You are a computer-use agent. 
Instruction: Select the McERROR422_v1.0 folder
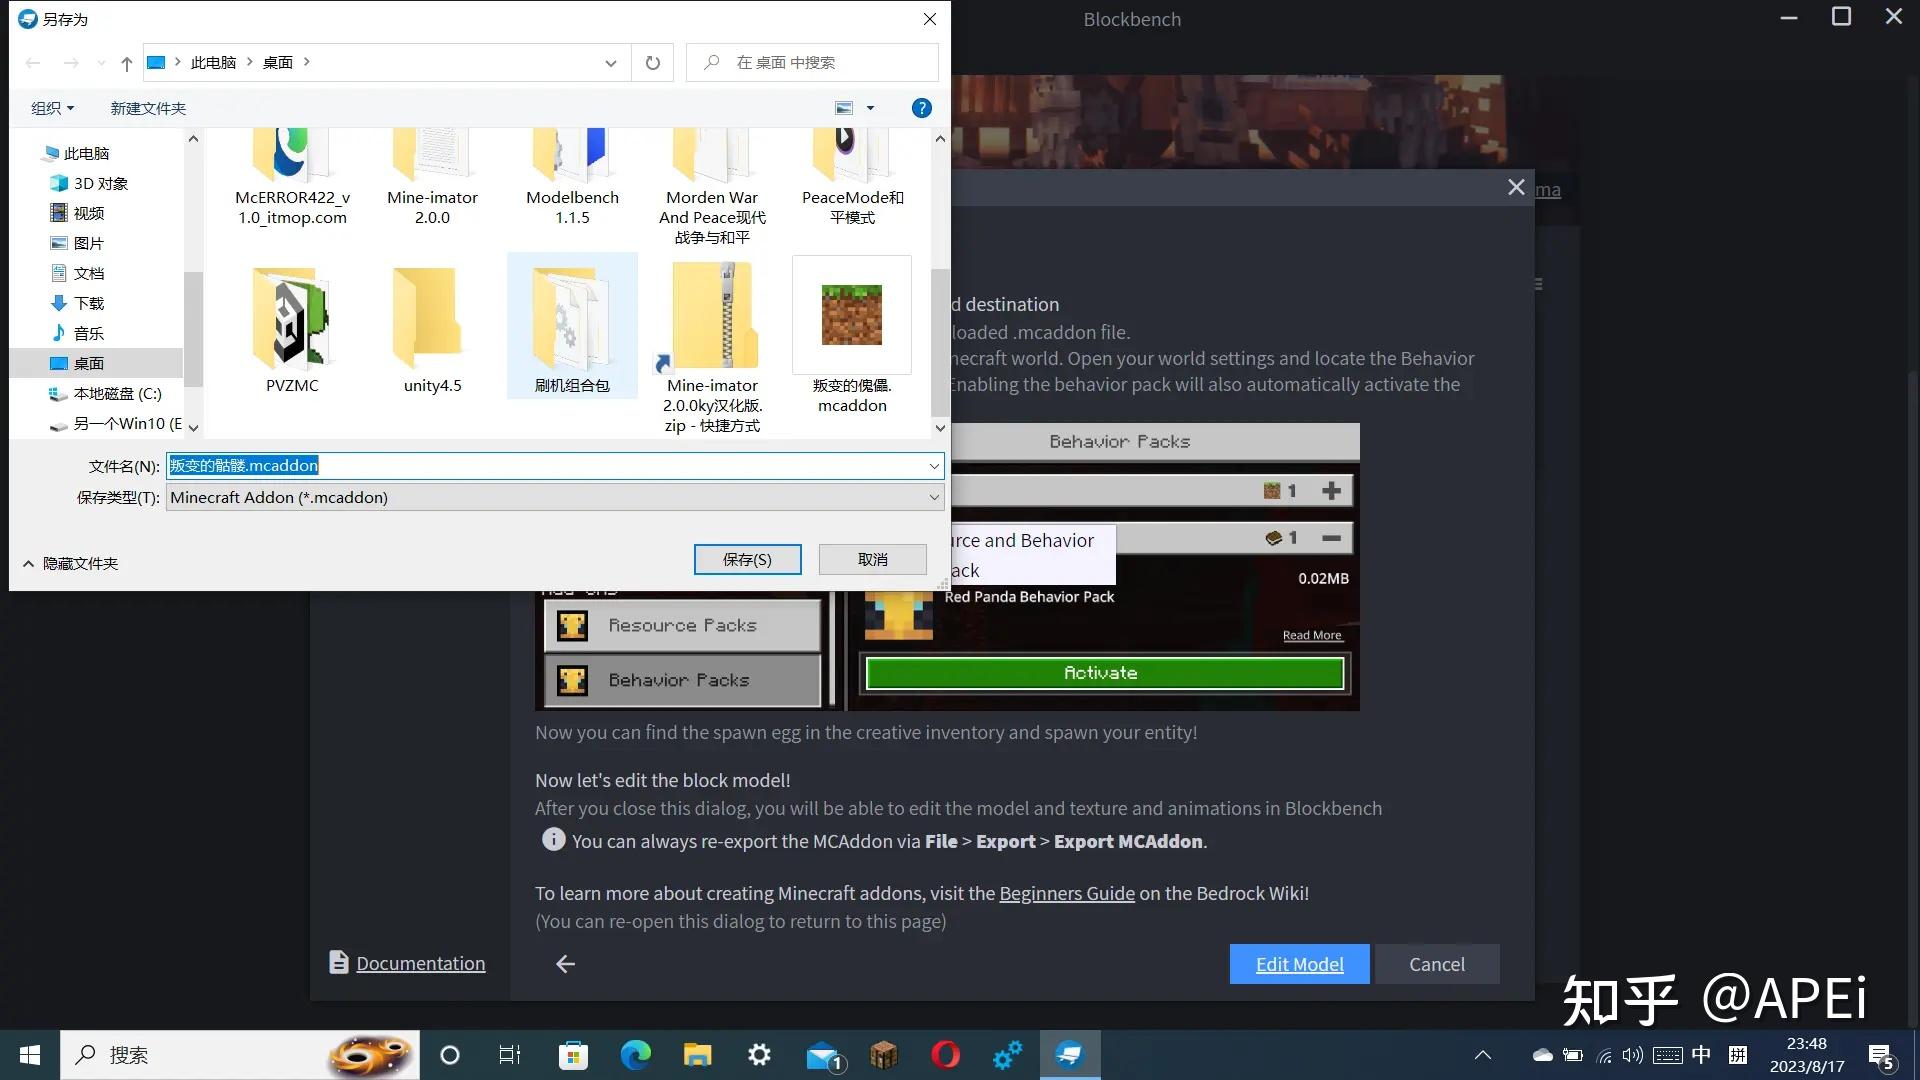point(292,178)
